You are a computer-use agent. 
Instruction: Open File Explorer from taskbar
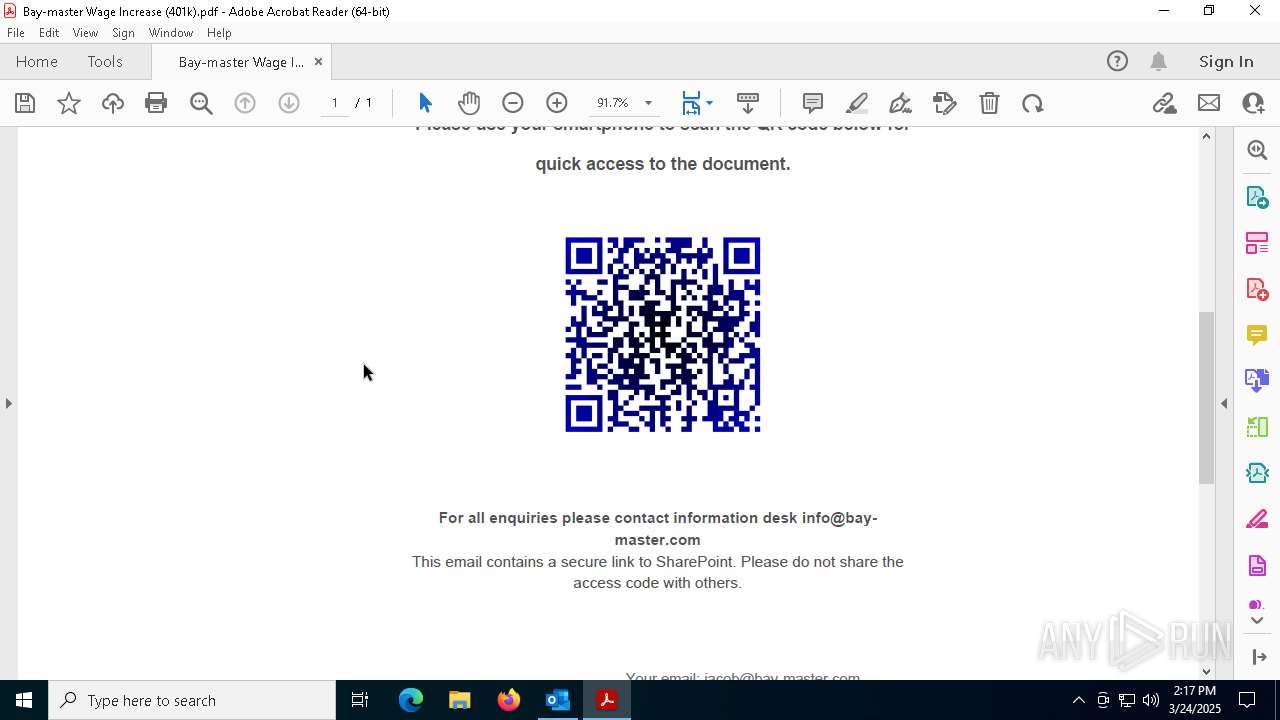tap(459, 700)
